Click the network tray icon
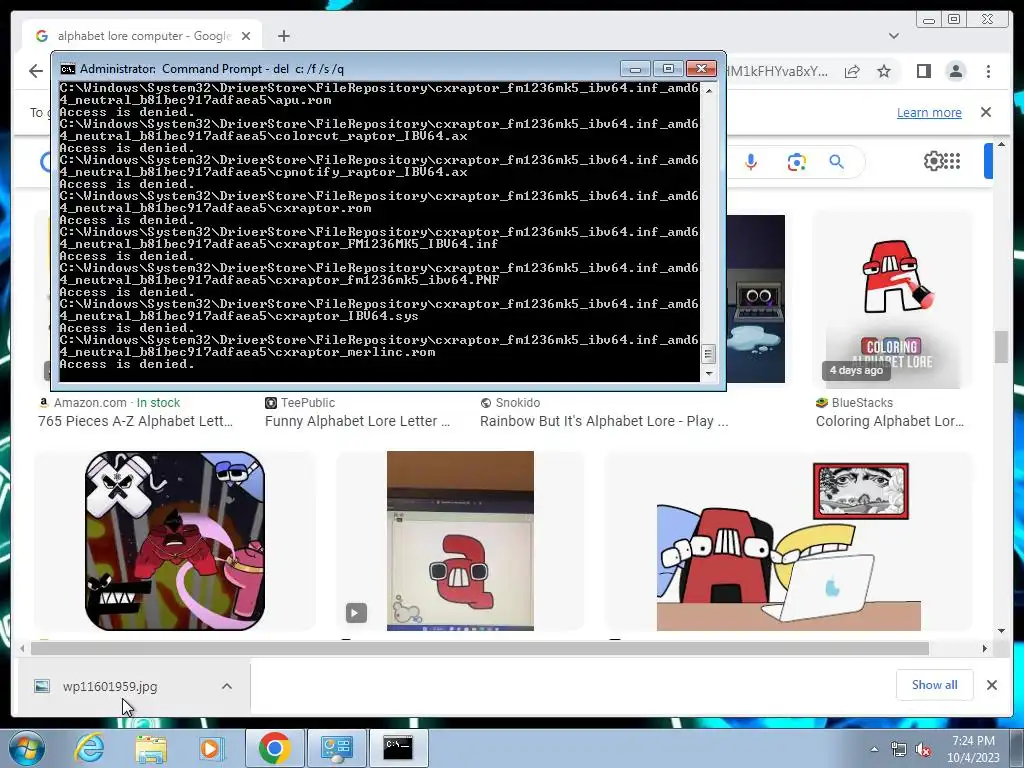 (x=899, y=750)
